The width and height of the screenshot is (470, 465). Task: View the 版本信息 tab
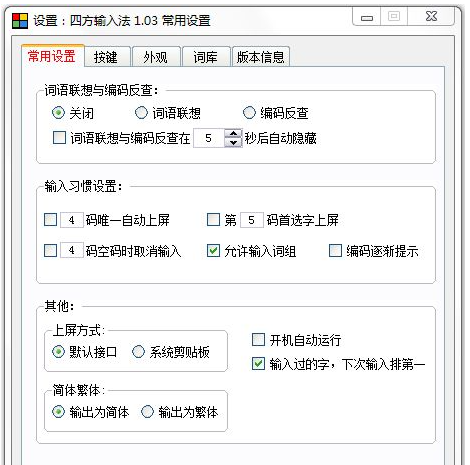coord(261,57)
